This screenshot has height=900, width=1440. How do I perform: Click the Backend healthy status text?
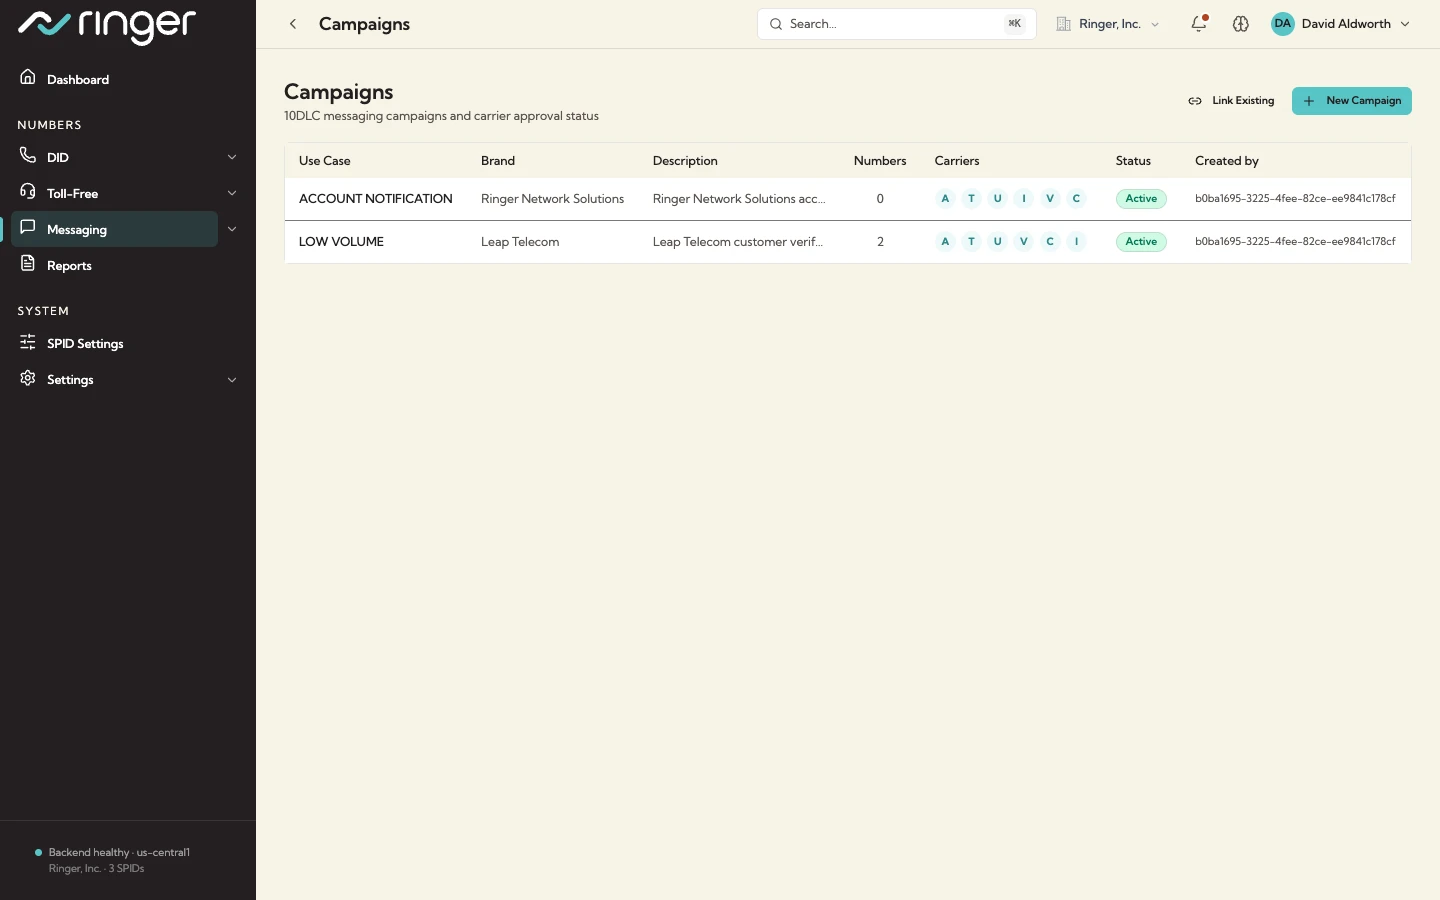click(119, 853)
